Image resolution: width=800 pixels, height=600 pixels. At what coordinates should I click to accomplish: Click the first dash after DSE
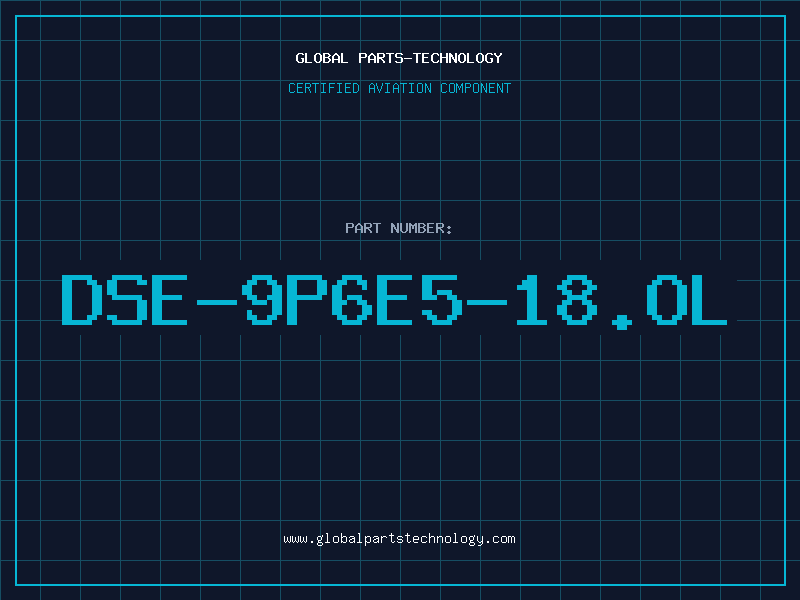tap(217, 302)
